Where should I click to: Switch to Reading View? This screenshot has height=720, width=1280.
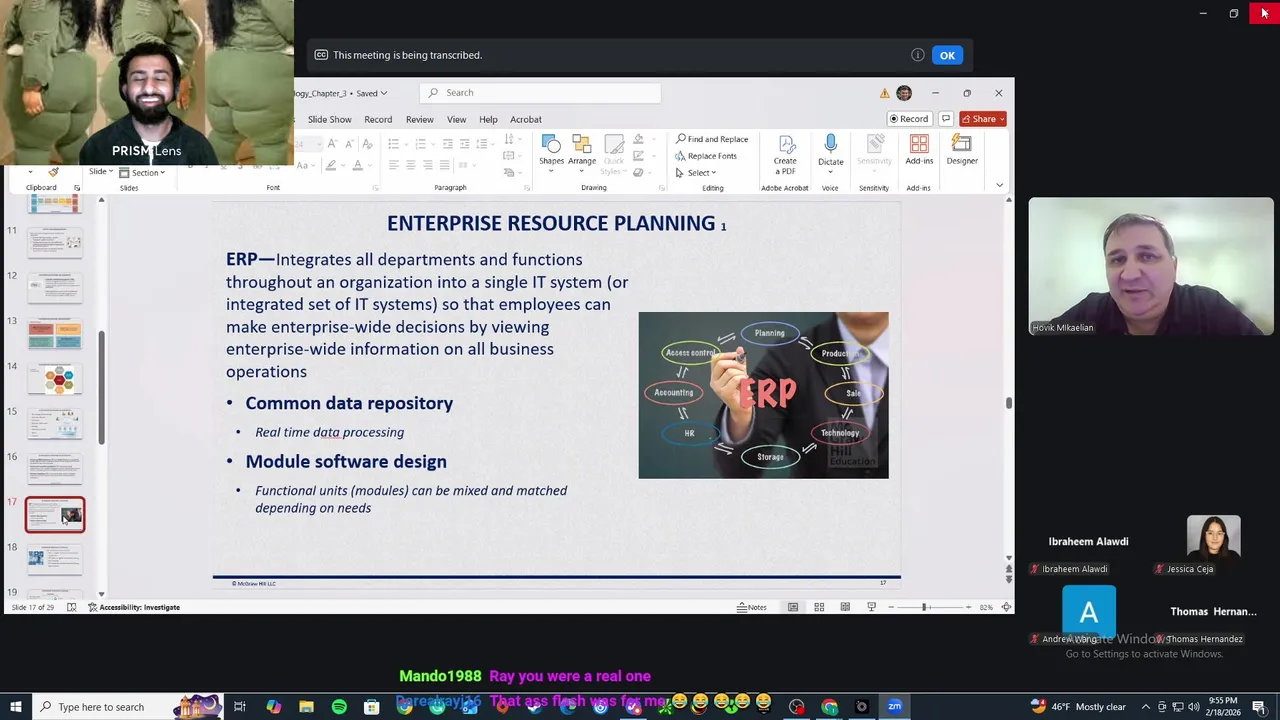coord(845,607)
